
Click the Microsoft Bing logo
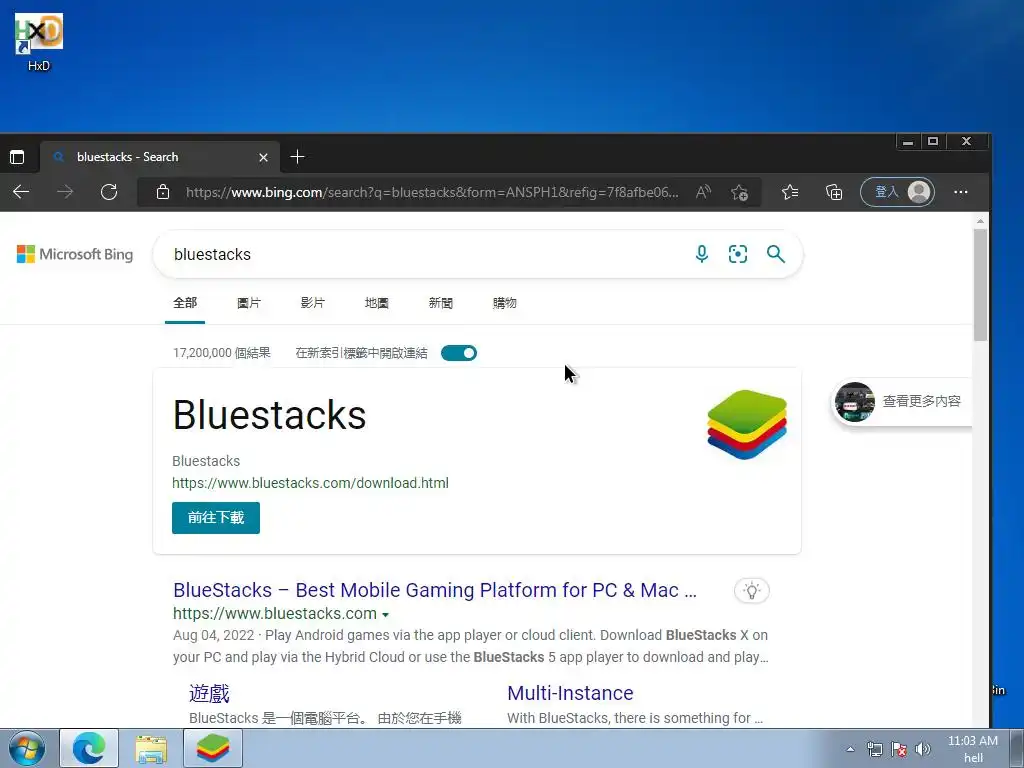pyautogui.click(x=74, y=254)
